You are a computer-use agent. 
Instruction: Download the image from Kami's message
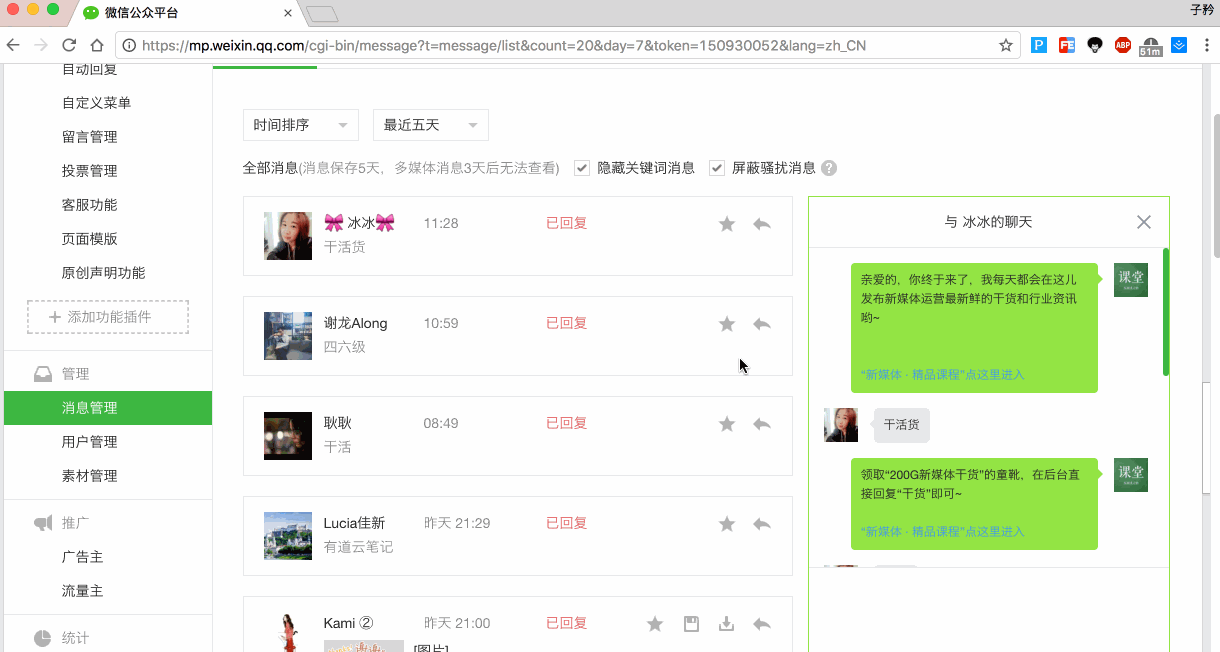(x=727, y=624)
